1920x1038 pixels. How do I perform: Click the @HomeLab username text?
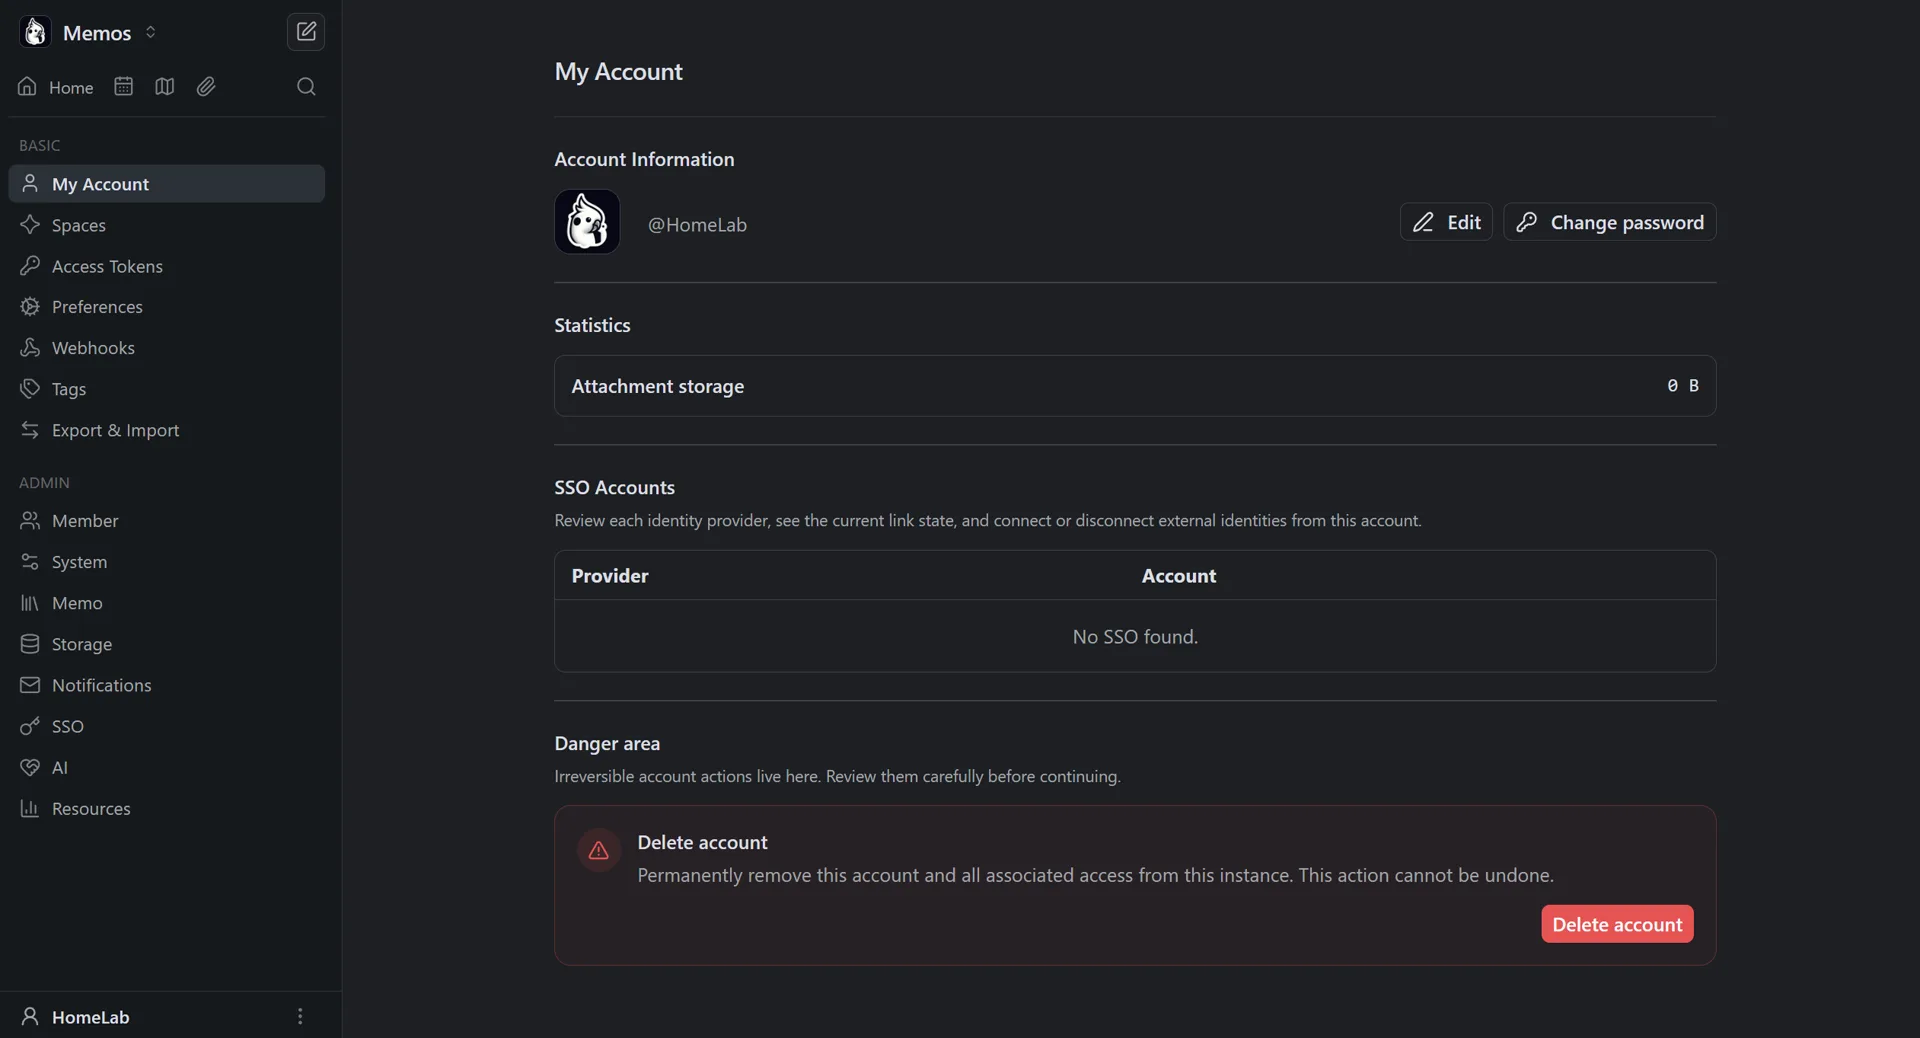[697, 225]
